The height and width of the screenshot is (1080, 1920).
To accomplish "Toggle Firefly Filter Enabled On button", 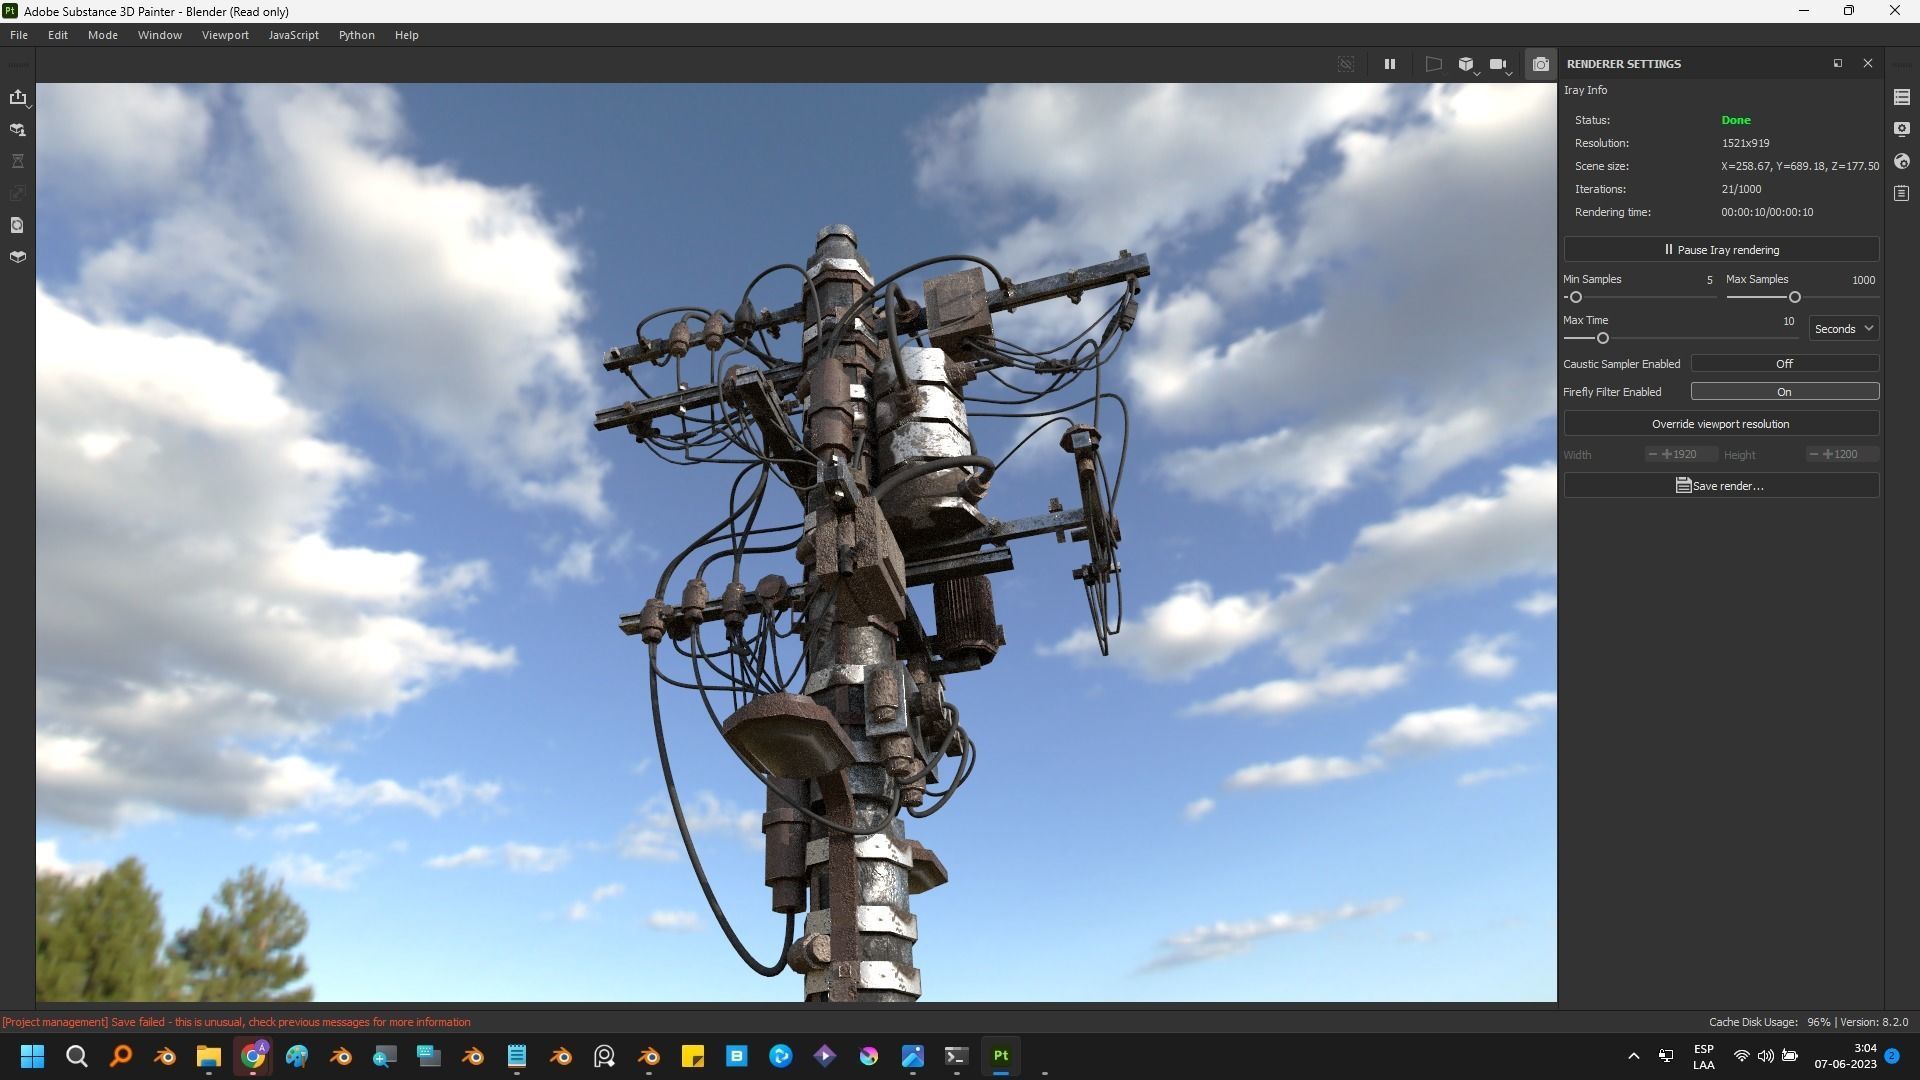I will (x=1784, y=392).
